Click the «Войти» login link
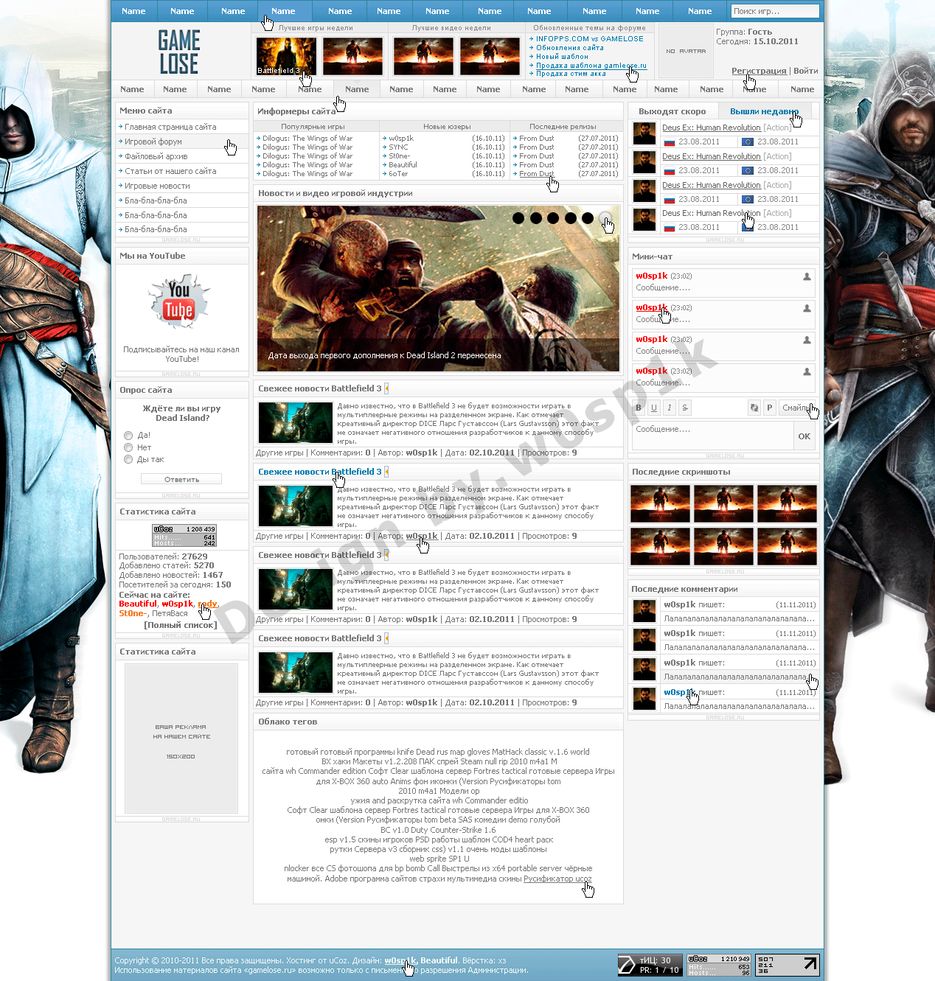This screenshot has width=935, height=981. (805, 71)
